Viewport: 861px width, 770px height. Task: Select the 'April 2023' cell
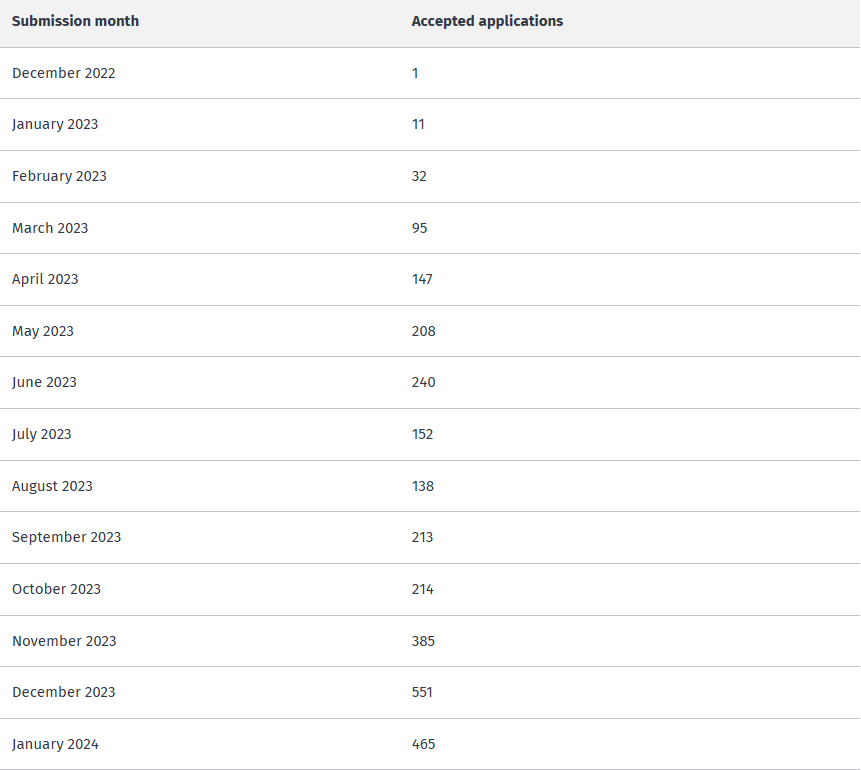[x=45, y=280]
